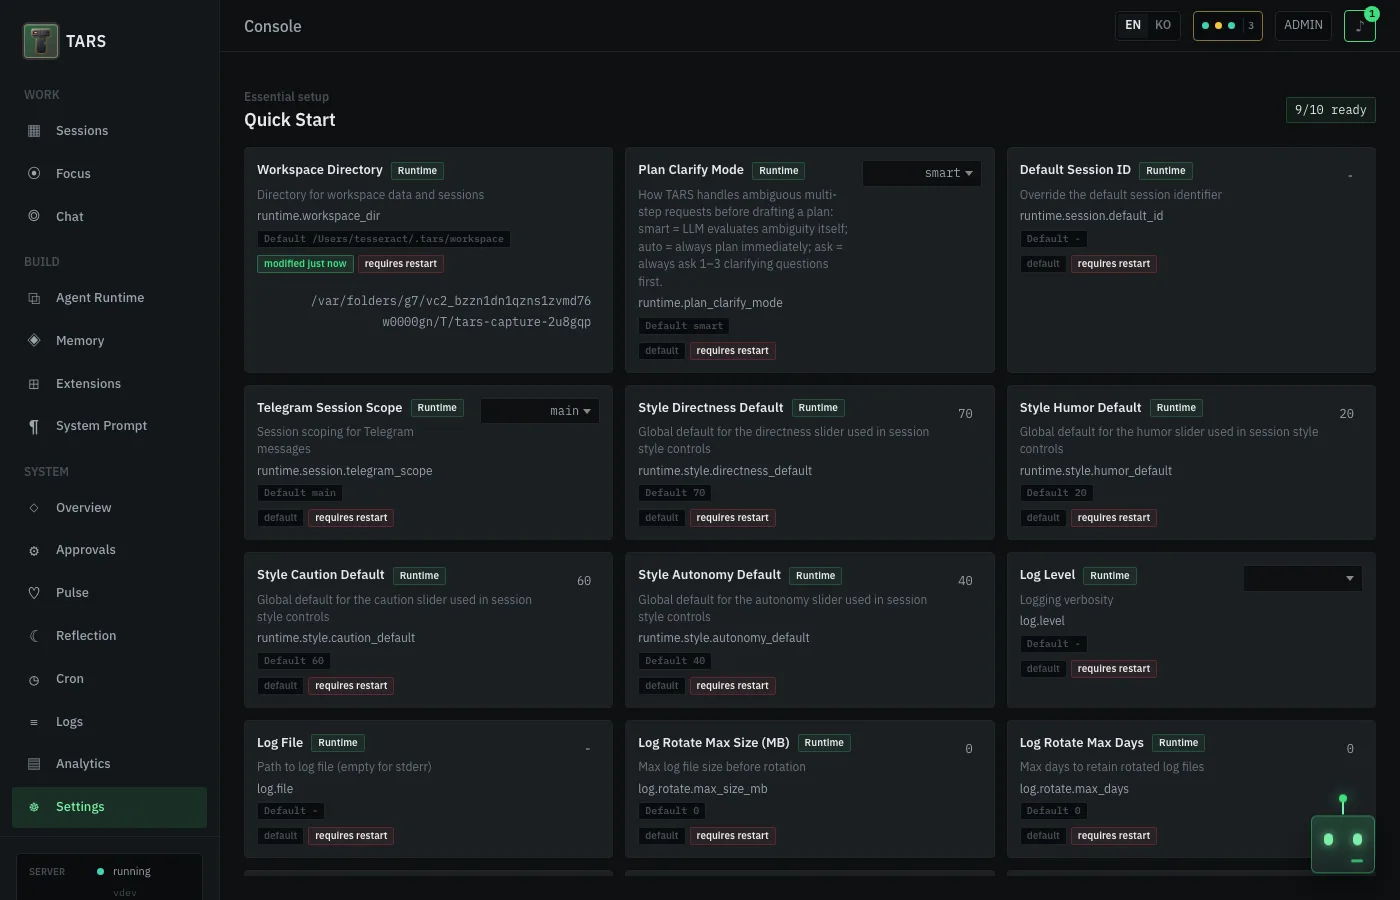Switch interface language to EN
This screenshot has height=900, width=1400.
click(x=1133, y=25)
